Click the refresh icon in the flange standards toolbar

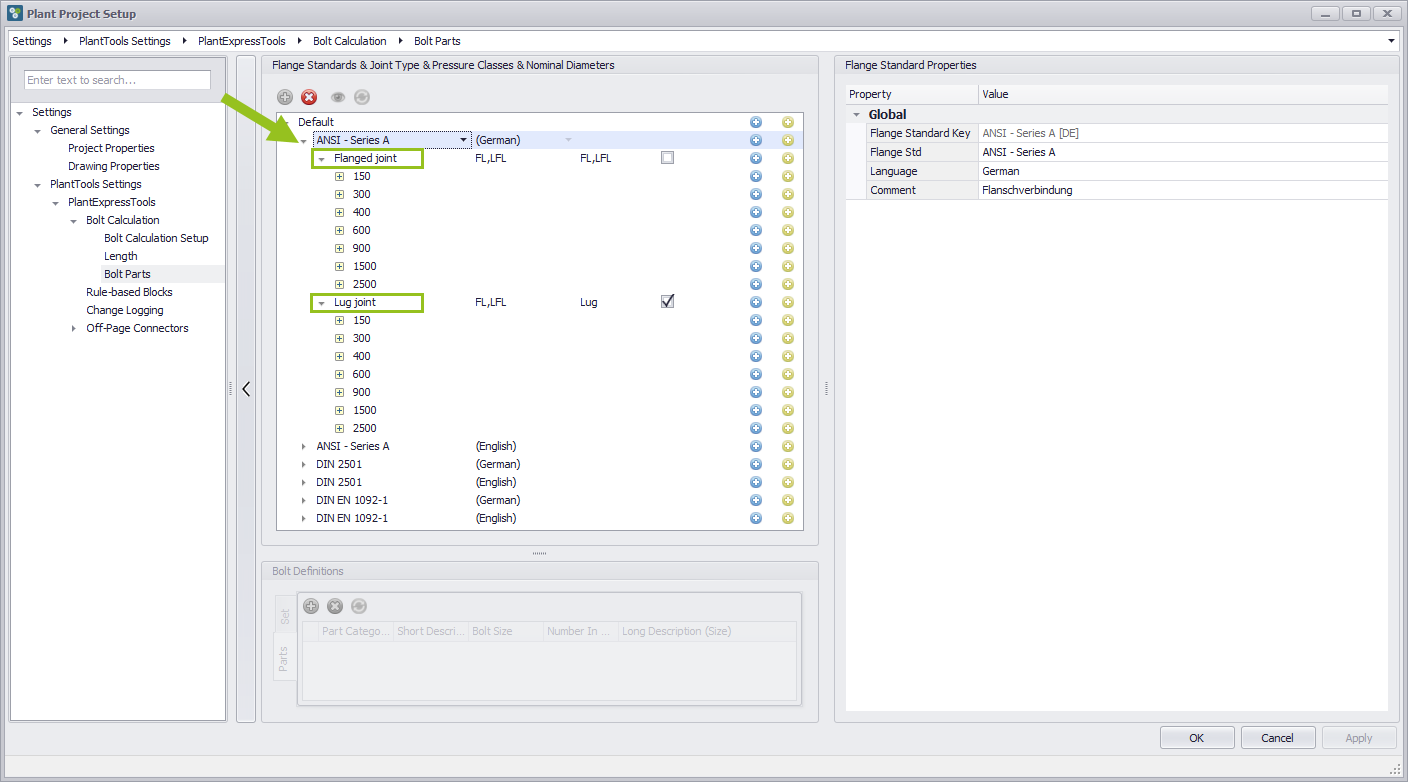362,97
